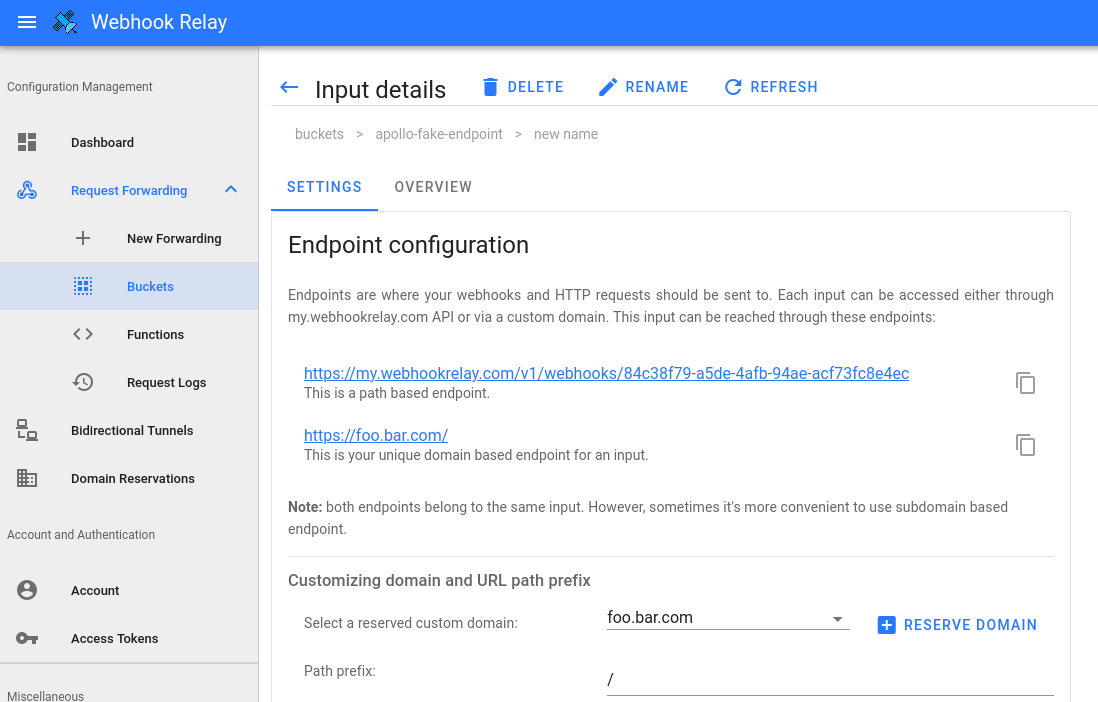Rename the input endpoint
The height and width of the screenshot is (702, 1098).
[x=643, y=87]
